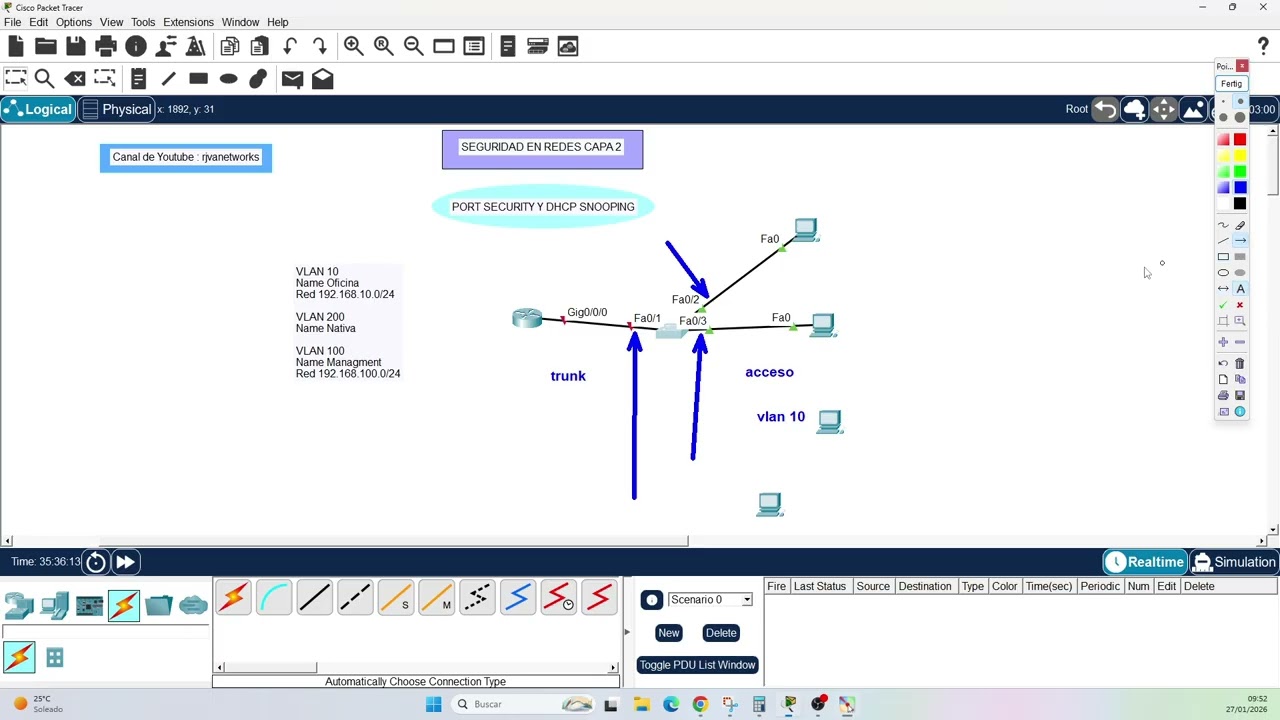Choose the Place Note tool
Screen dimensions: 1280x720
(x=138, y=78)
